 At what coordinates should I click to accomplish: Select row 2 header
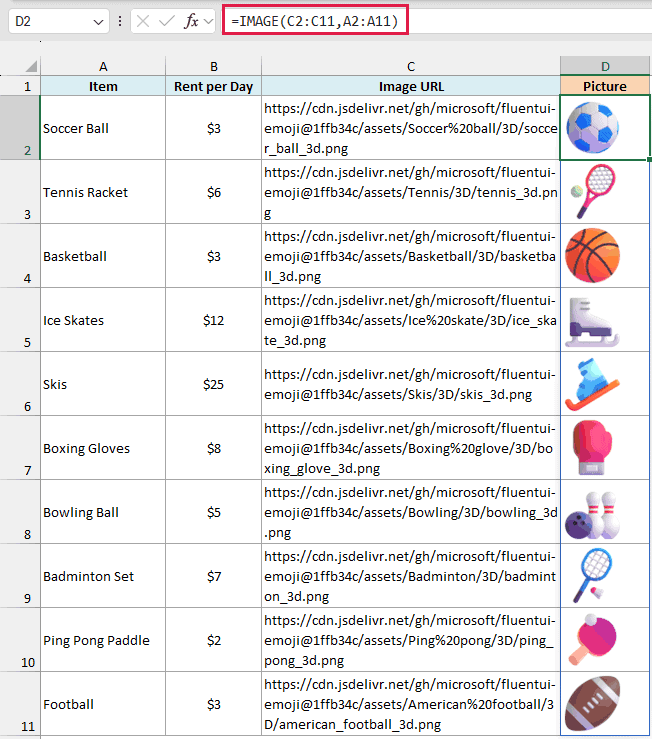pyautogui.click(x=20, y=128)
